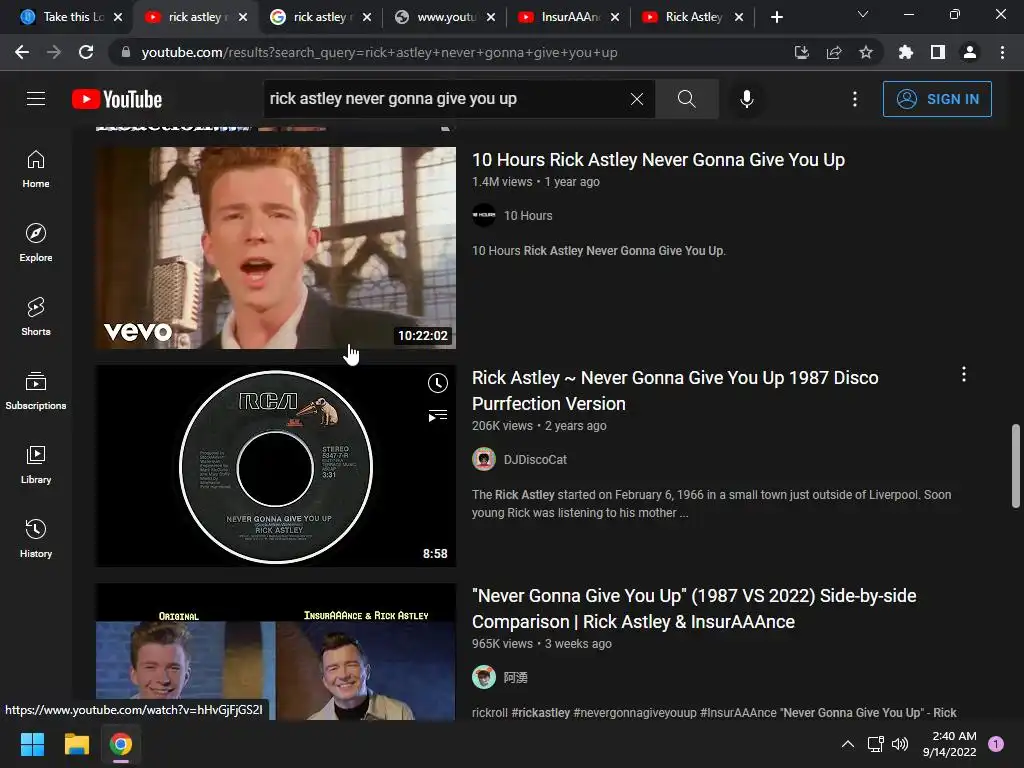Open the 10 Hours channel avatar

click(484, 215)
